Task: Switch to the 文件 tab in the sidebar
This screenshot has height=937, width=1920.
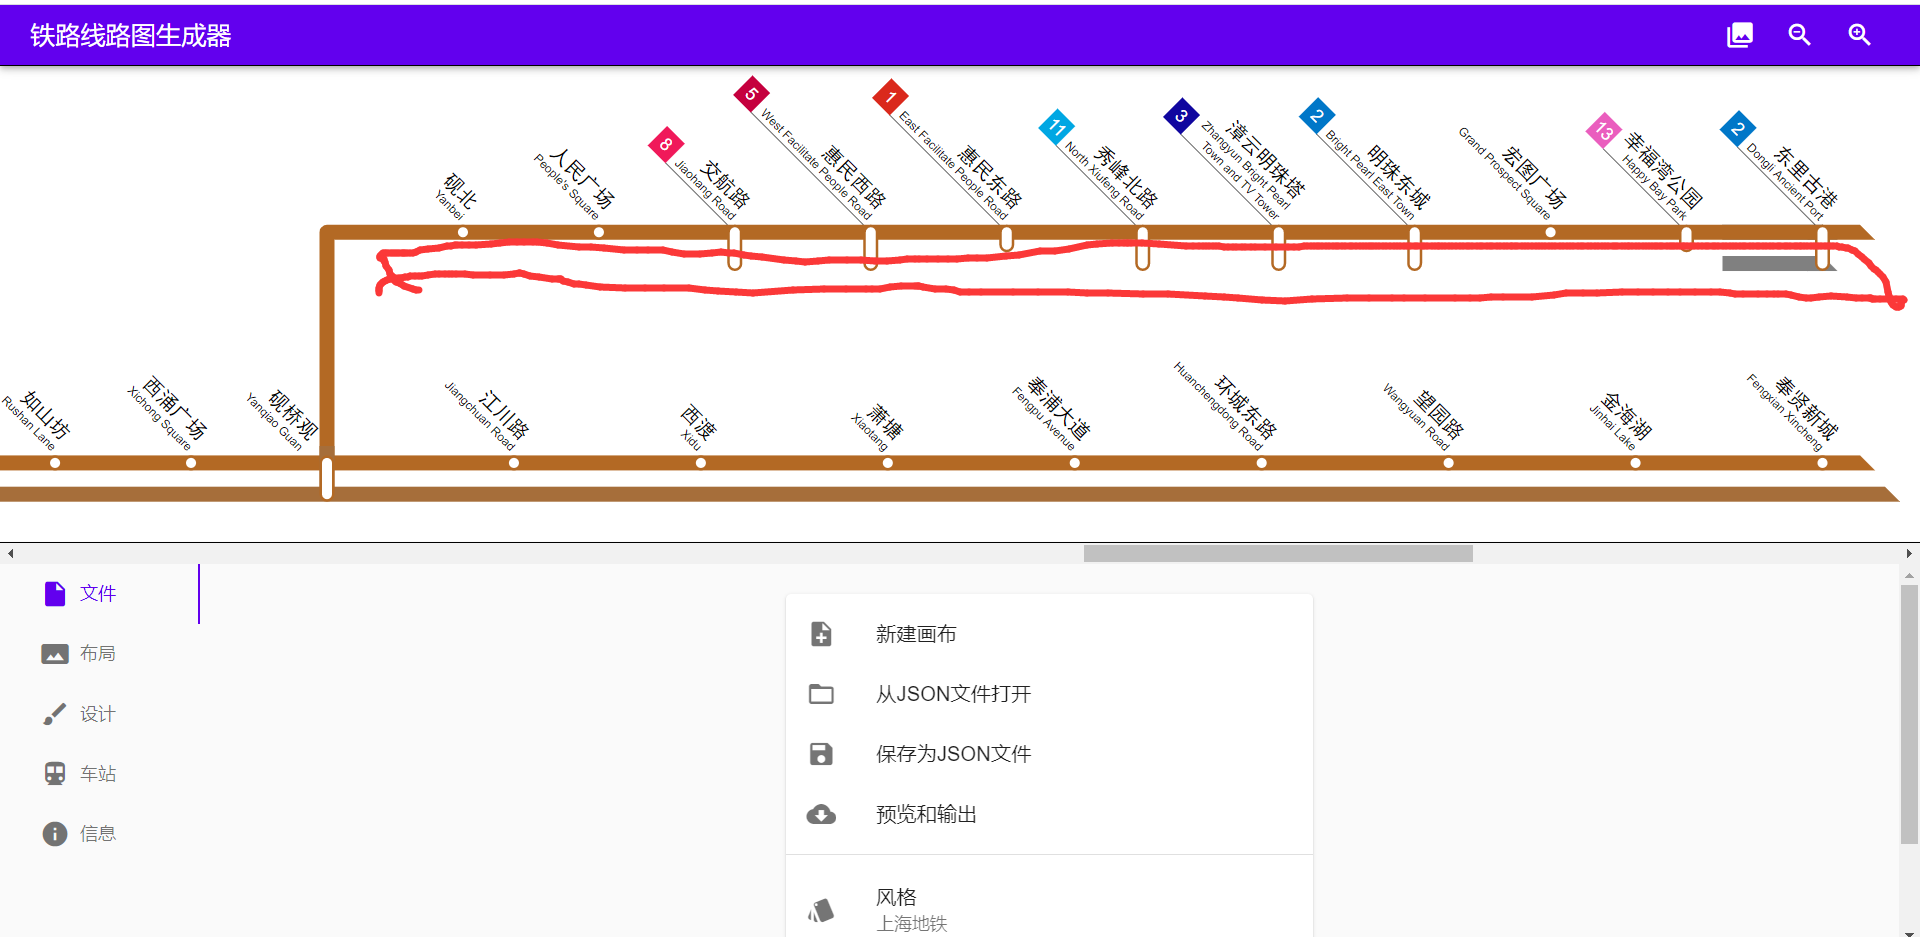Action: point(98,593)
